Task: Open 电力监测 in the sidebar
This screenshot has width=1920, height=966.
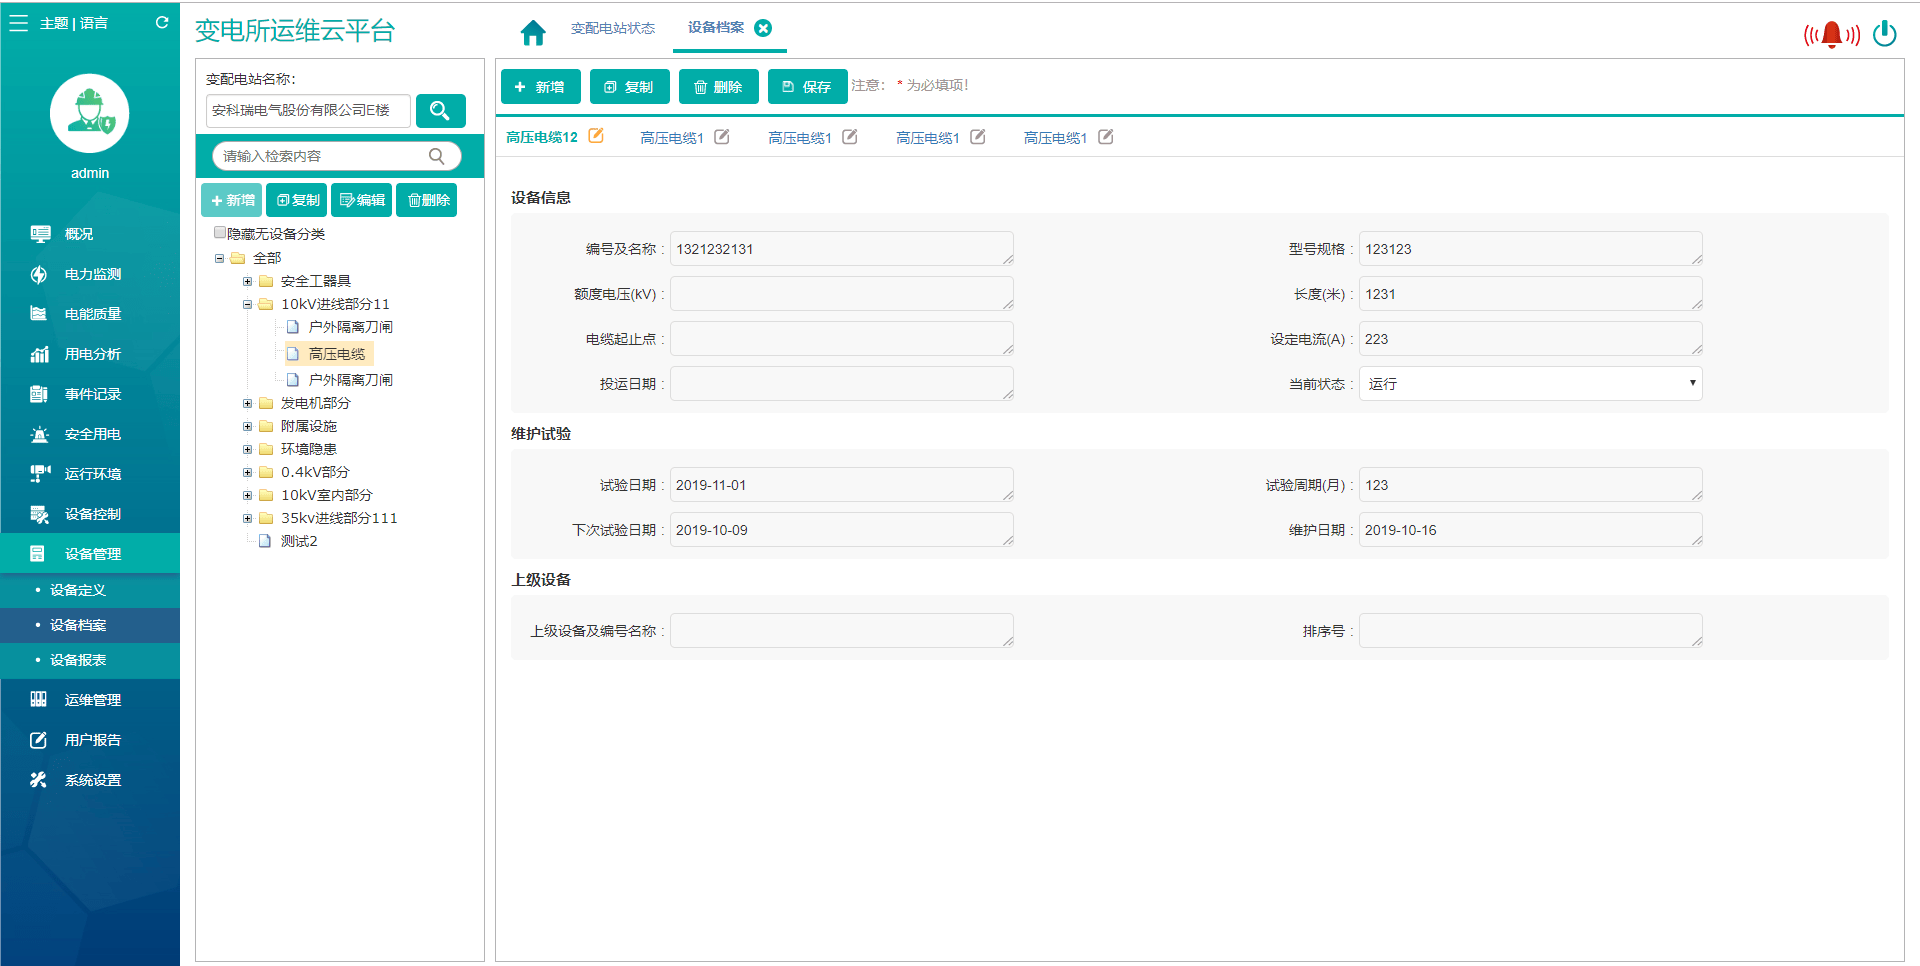Action: tap(90, 274)
